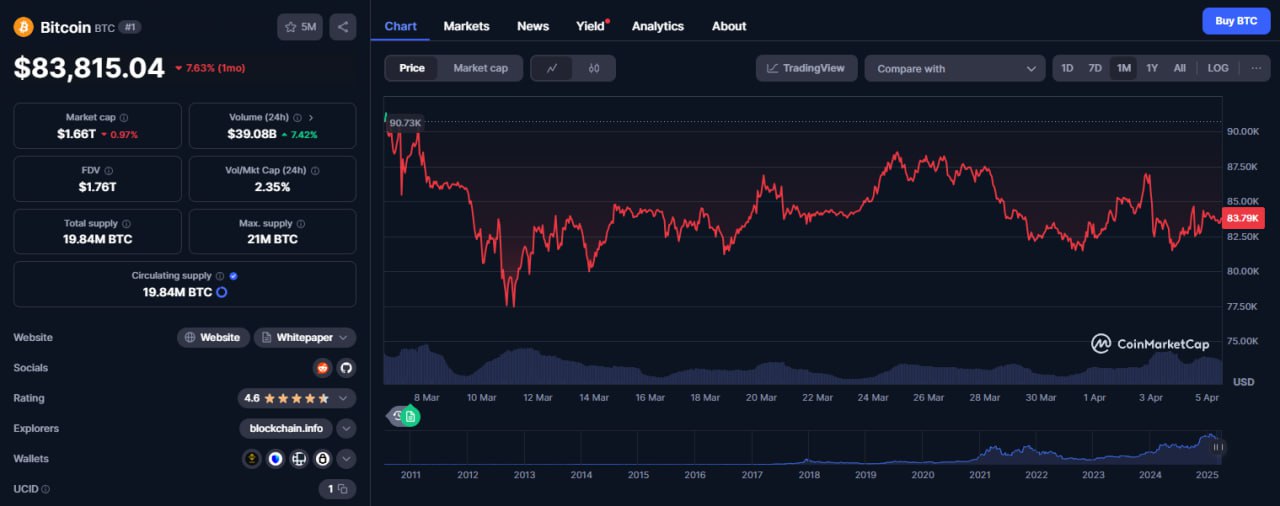Click the 90.73K high price label
Screen dimensions: 1280x506
[405, 122]
